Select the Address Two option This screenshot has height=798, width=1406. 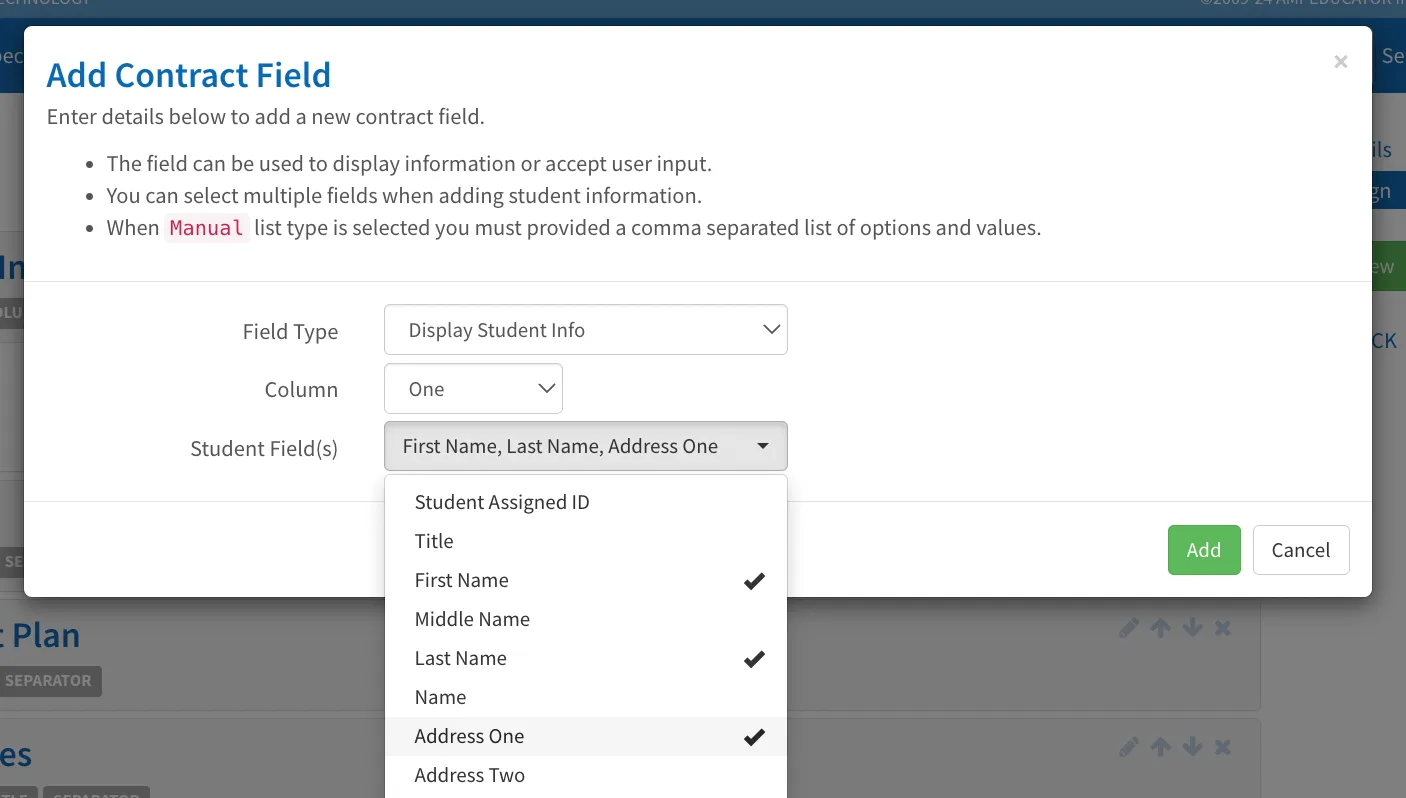pyautogui.click(x=586, y=775)
